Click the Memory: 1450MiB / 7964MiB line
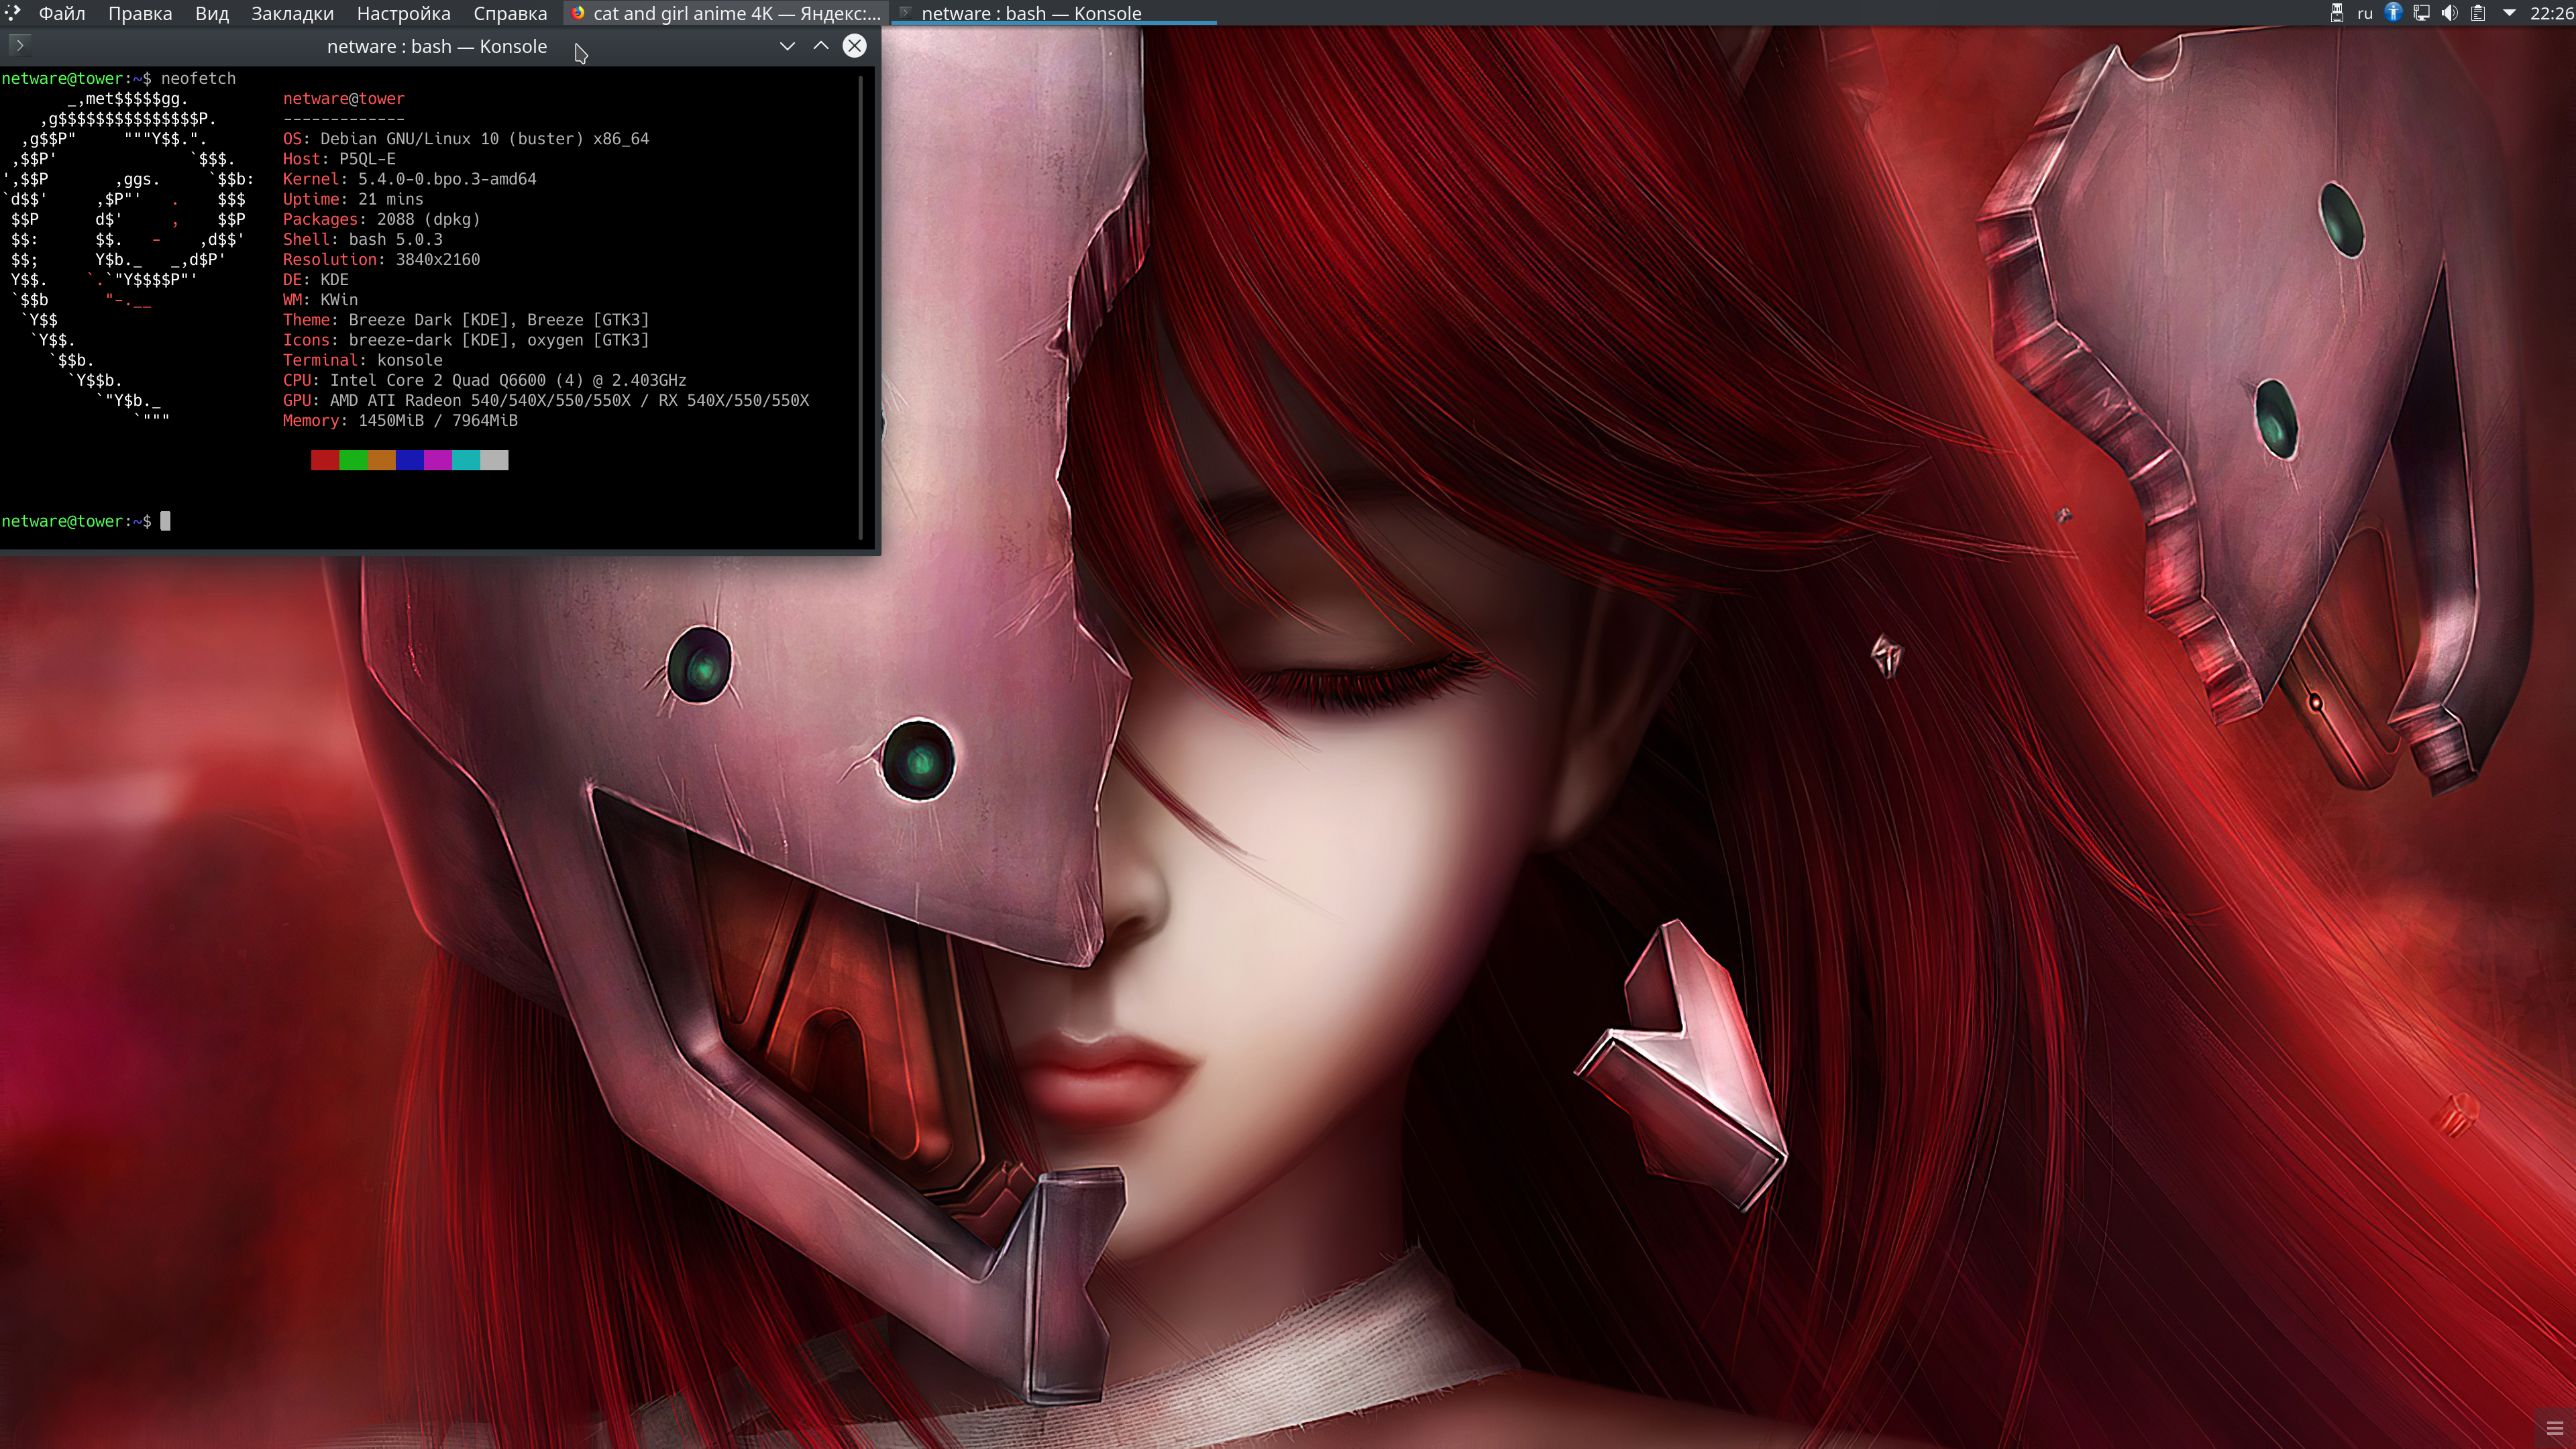This screenshot has height=1449, width=2576. click(x=400, y=420)
